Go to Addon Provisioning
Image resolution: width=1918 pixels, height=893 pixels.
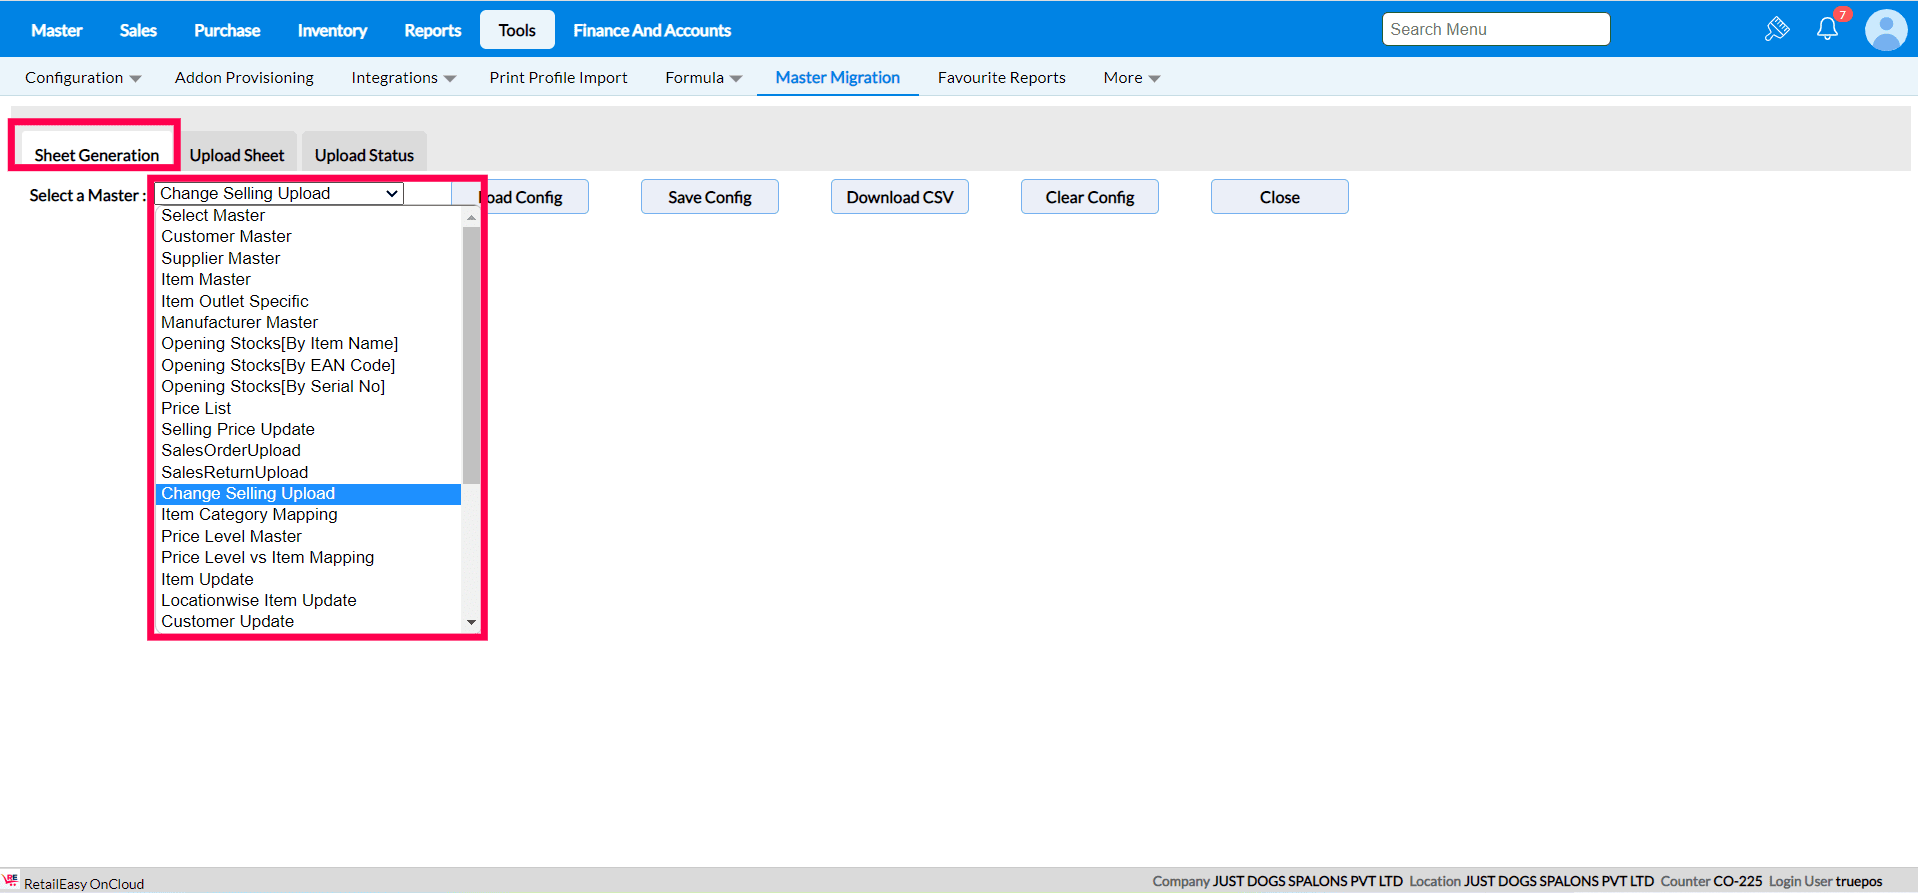tap(244, 78)
